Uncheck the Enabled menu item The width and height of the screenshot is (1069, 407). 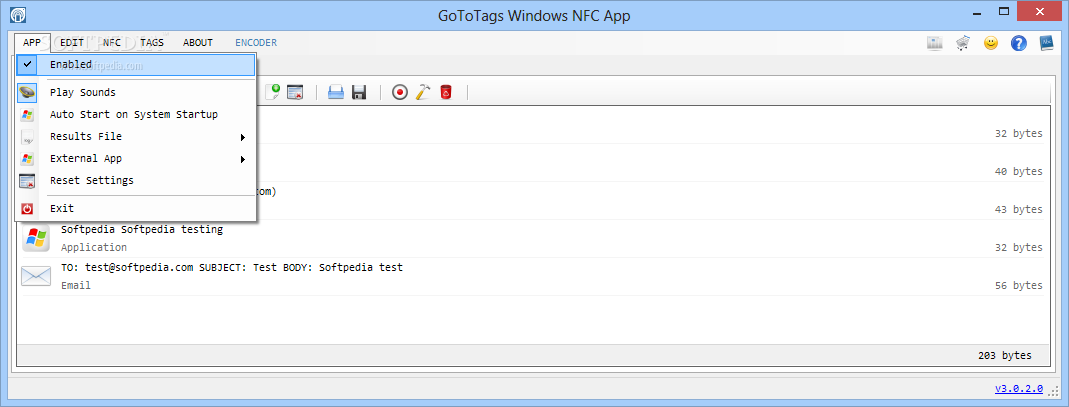click(x=135, y=65)
